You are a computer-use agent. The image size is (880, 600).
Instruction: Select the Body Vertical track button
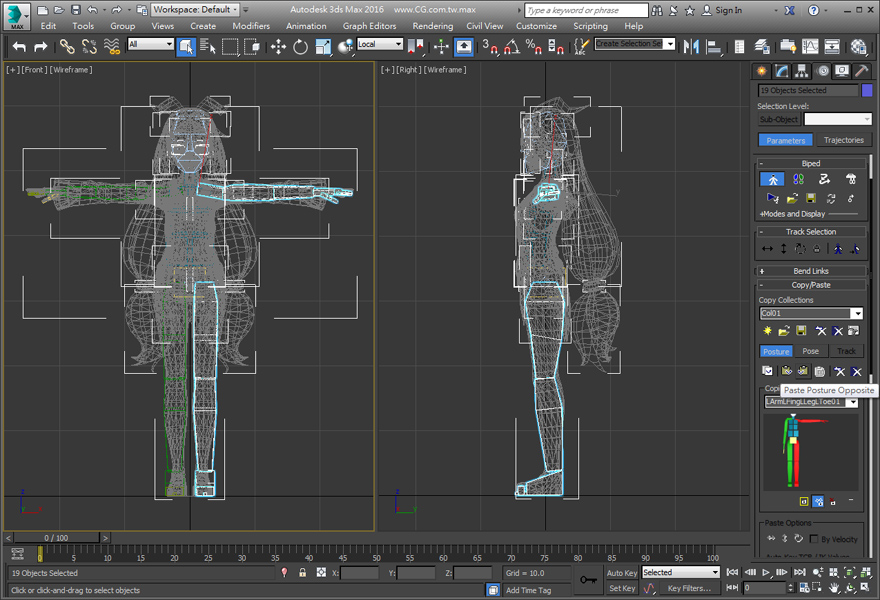click(x=783, y=249)
